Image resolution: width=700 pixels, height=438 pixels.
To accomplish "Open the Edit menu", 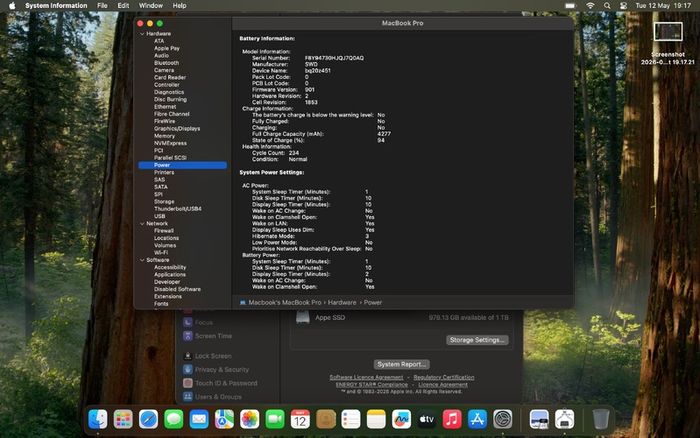I will [x=123, y=6].
